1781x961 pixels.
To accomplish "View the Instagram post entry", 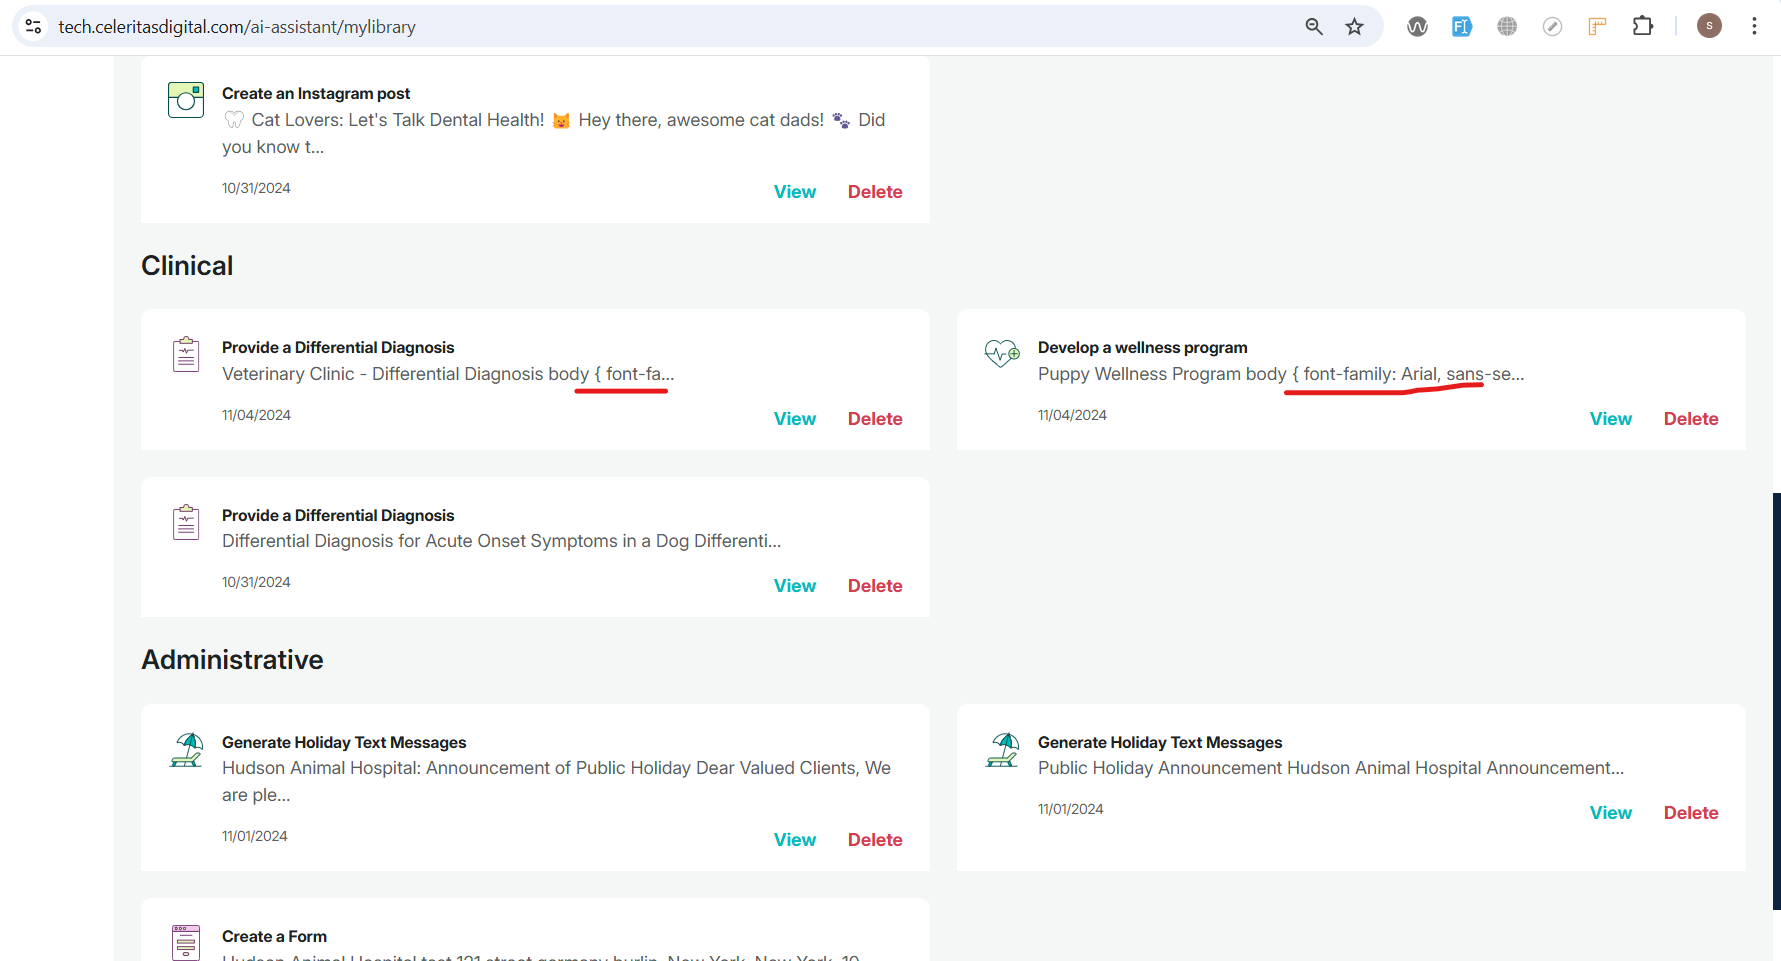I will tap(795, 192).
